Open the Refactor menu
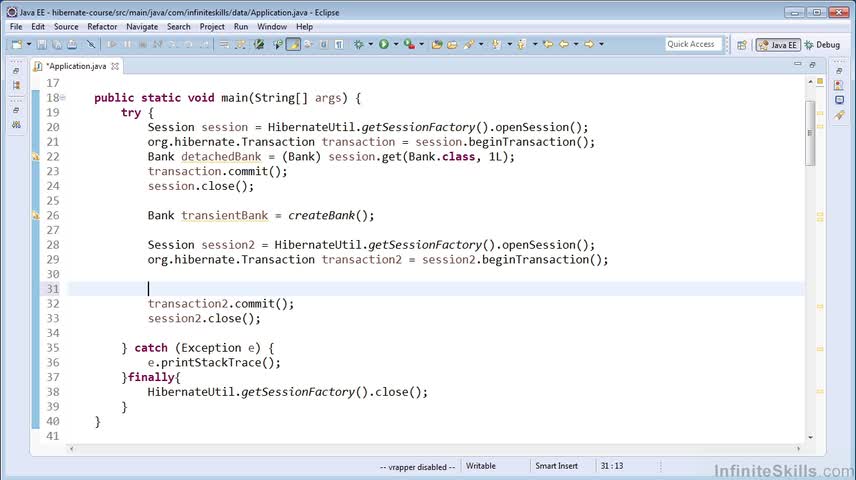This screenshot has height=480, width=856. coord(102,26)
